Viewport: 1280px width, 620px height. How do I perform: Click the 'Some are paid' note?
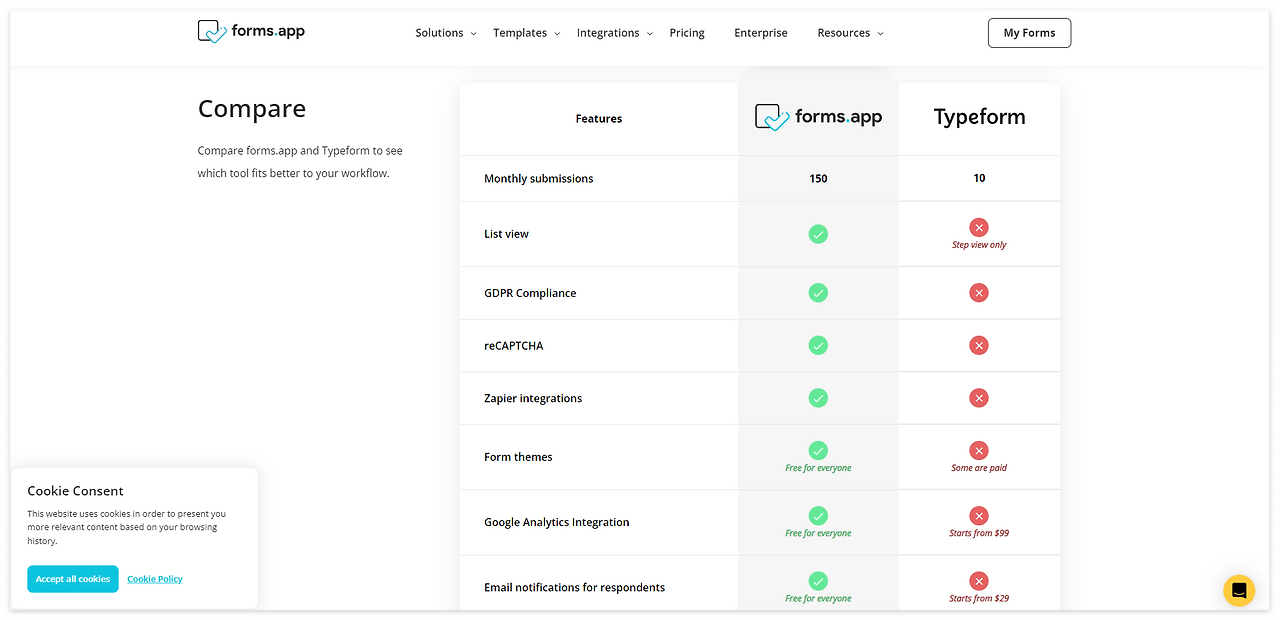(979, 468)
